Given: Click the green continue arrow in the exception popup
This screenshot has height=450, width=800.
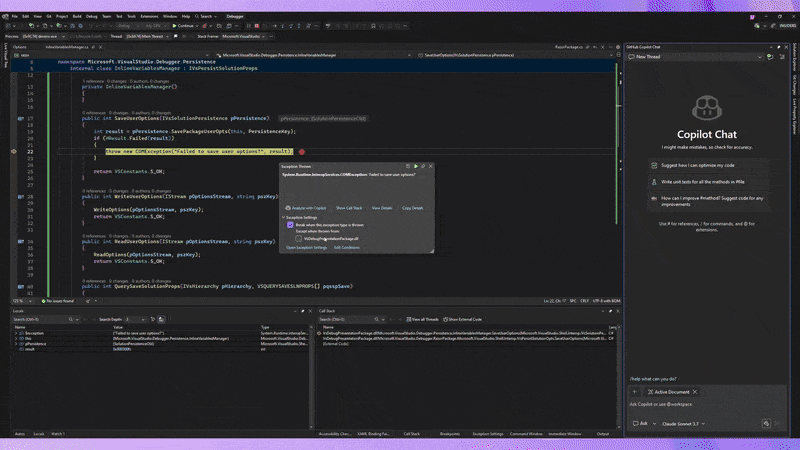Looking at the screenshot, I should [x=416, y=166].
